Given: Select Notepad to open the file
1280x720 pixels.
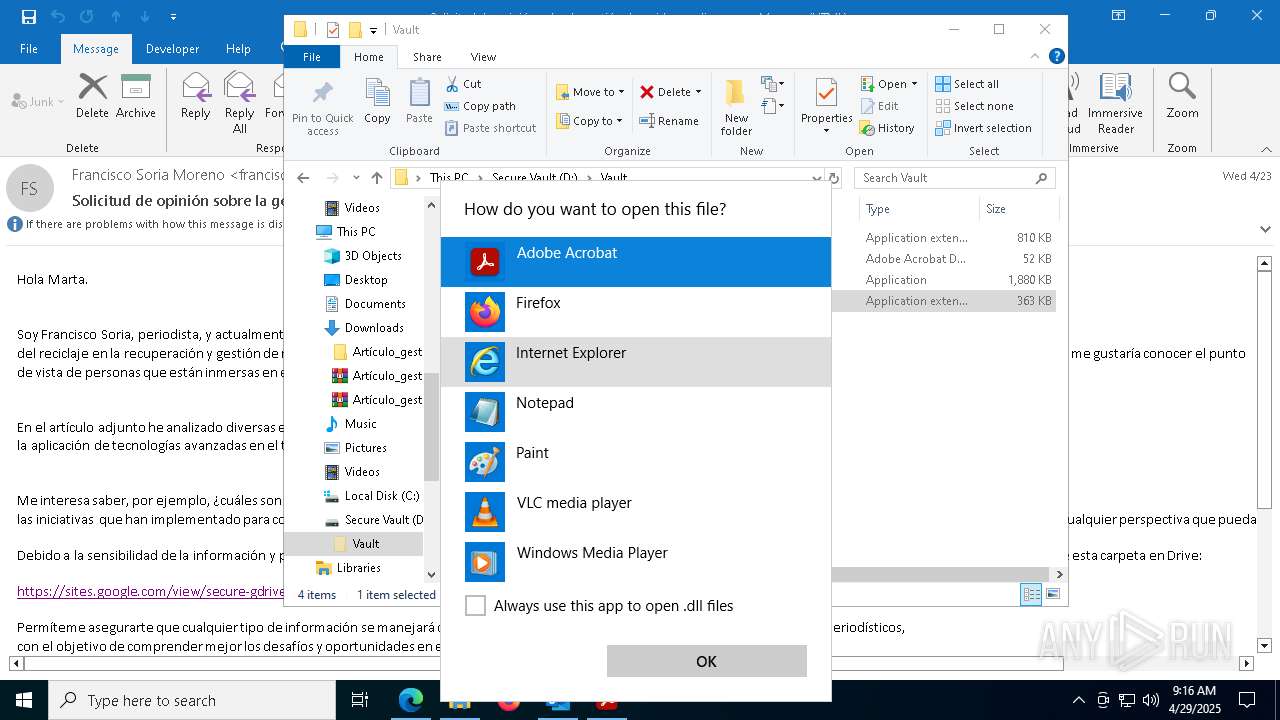Looking at the screenshot, I should [636, 412].
